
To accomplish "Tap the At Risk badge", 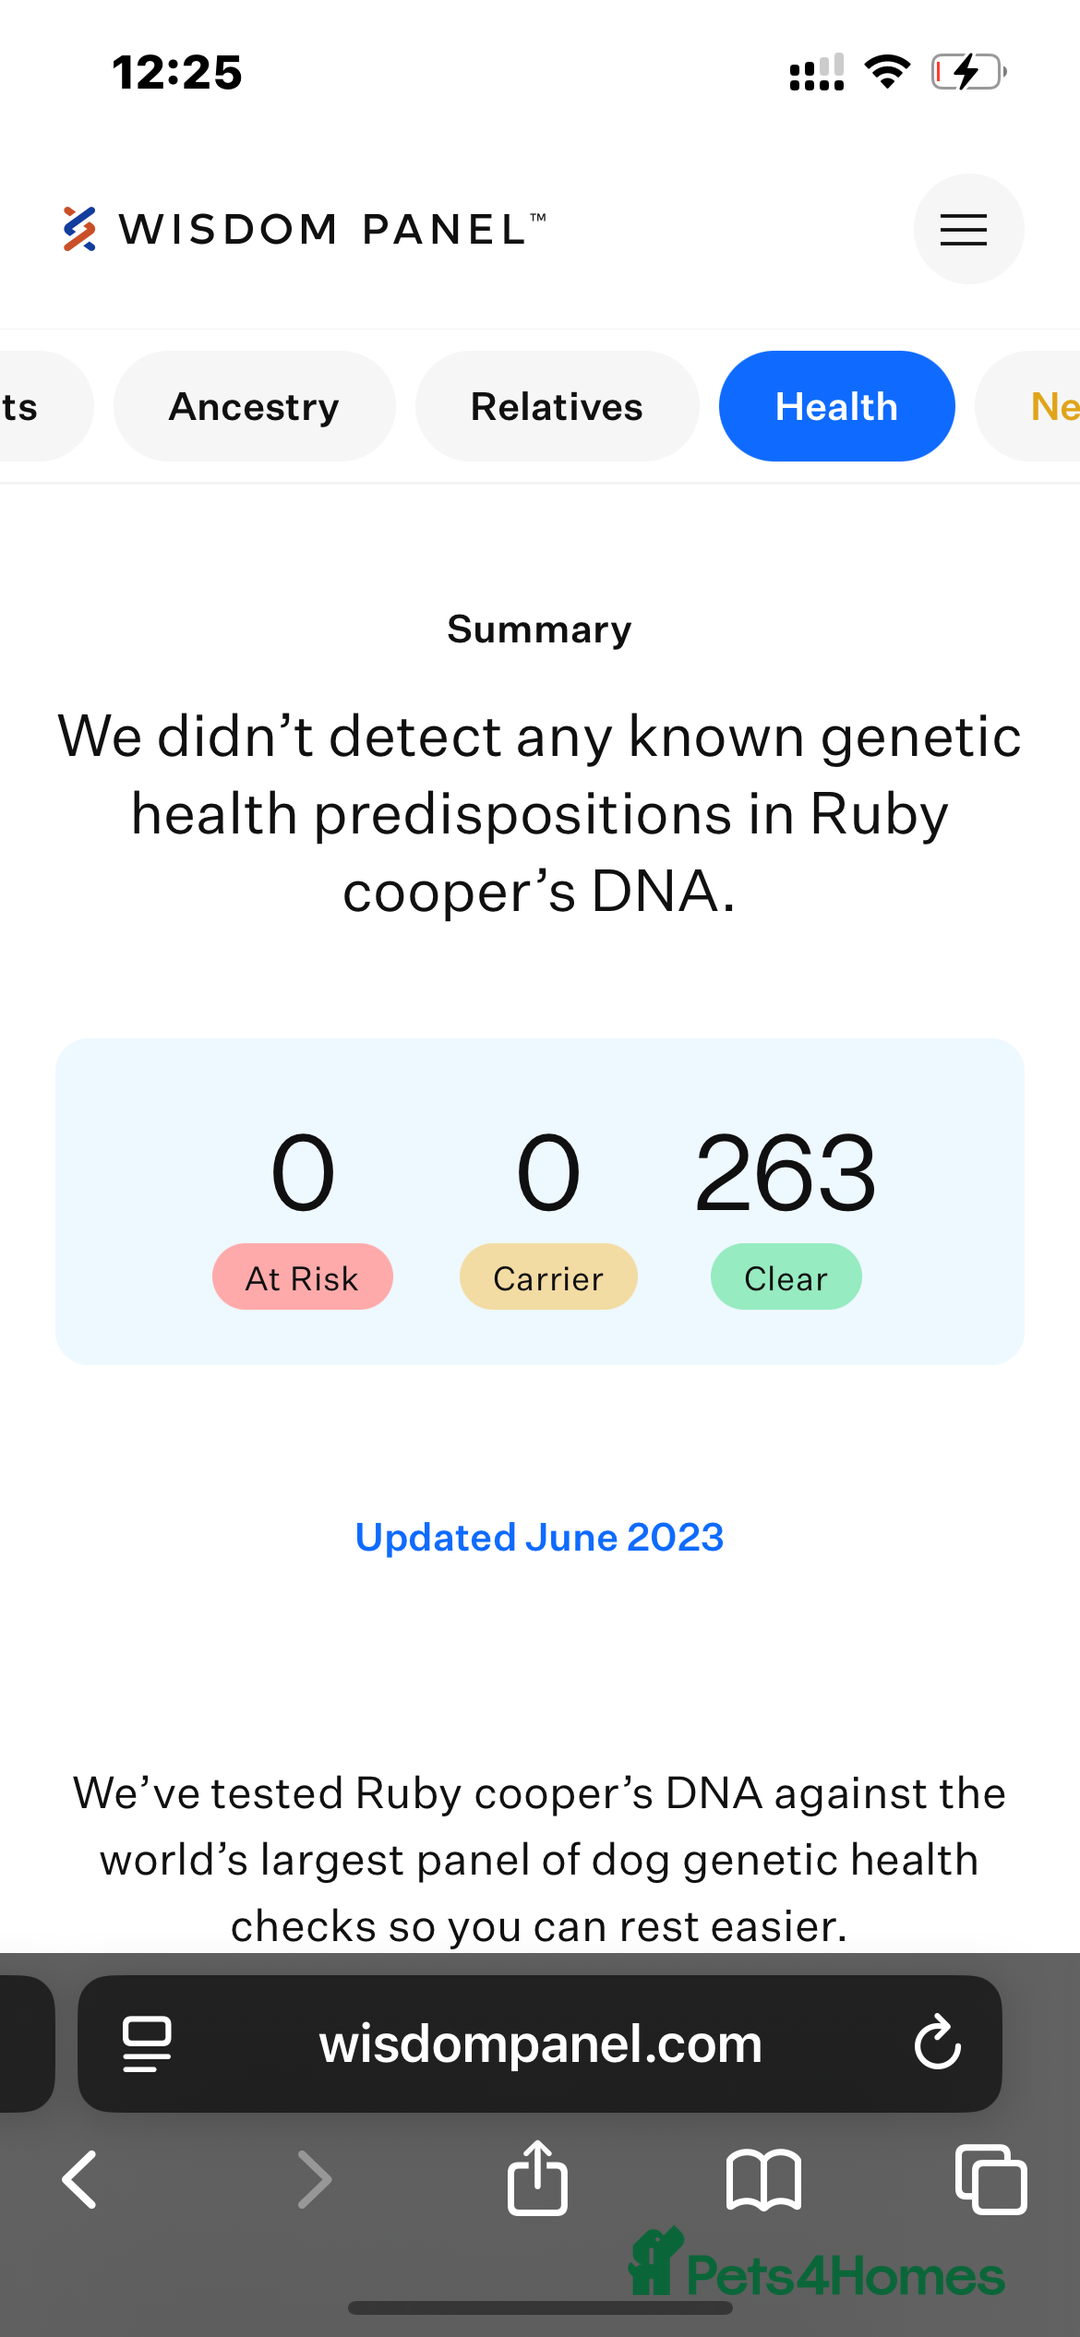I will [x=302, y=1277].
